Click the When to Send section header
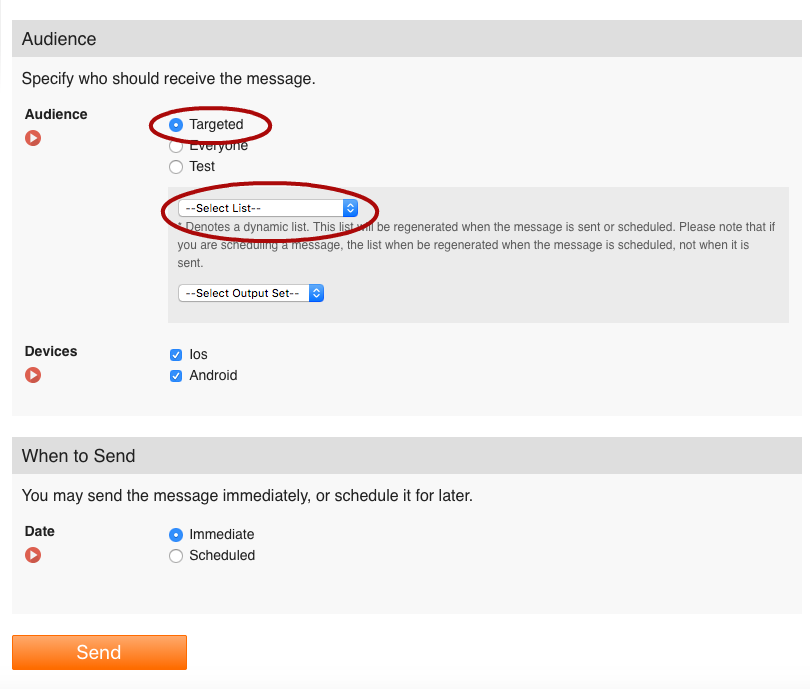This screenshot has height=689, width=810. [x=79, y=455]
